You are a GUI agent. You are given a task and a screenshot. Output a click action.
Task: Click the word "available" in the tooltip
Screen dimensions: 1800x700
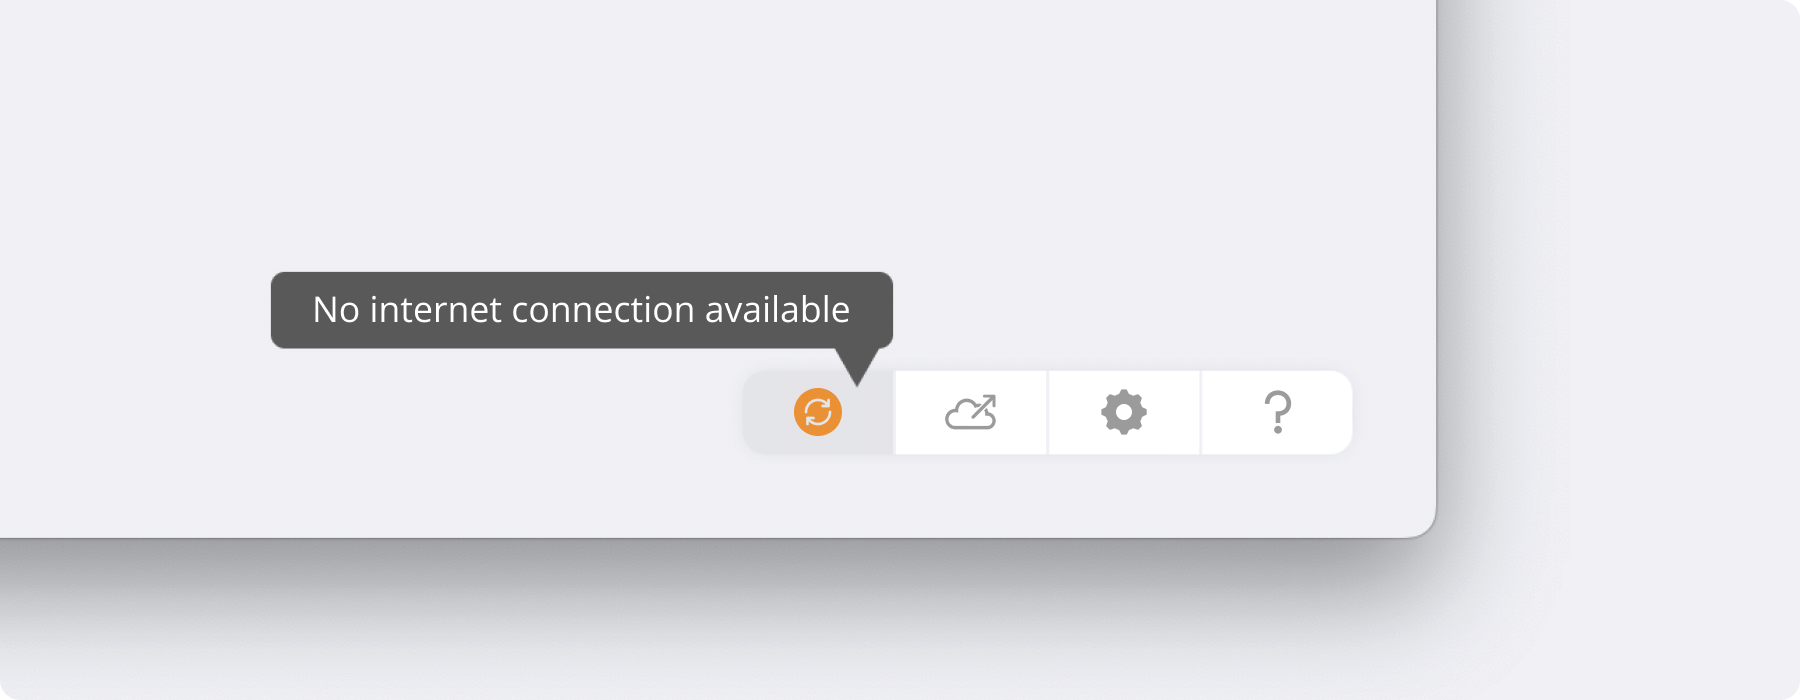(777, 310)
